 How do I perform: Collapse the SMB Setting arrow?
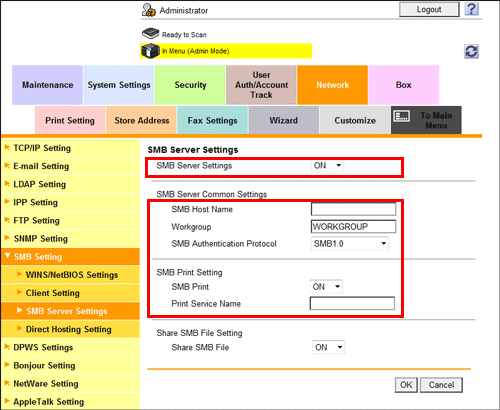point(7,256)
